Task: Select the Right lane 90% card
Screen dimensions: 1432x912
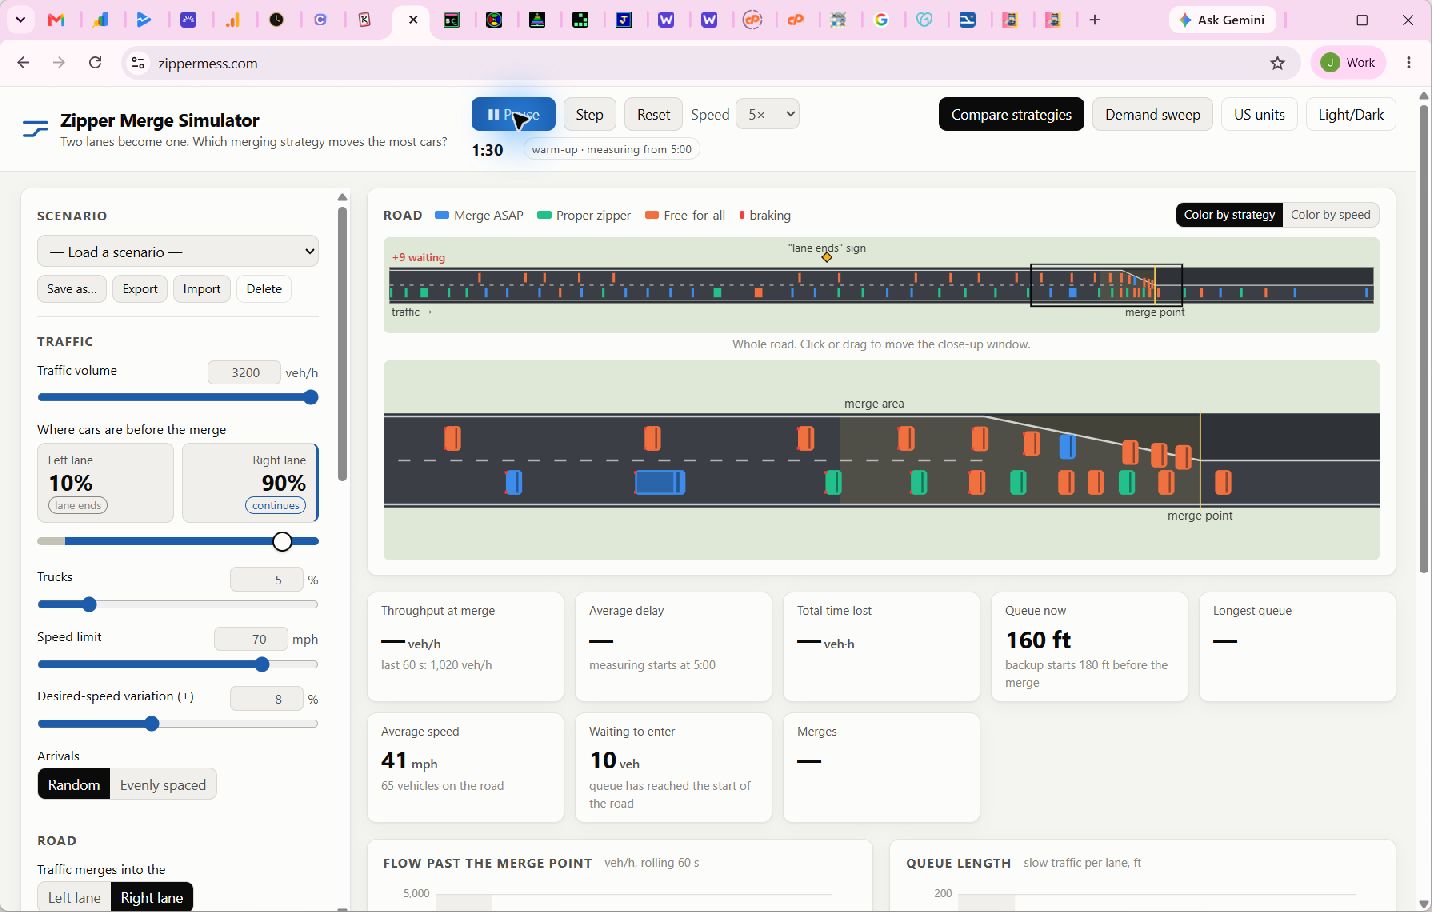Action: (x=250, y=483)
